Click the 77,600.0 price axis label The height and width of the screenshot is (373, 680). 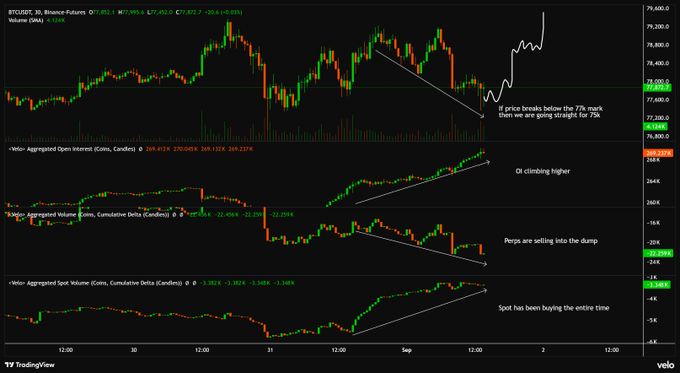(658, 99)
